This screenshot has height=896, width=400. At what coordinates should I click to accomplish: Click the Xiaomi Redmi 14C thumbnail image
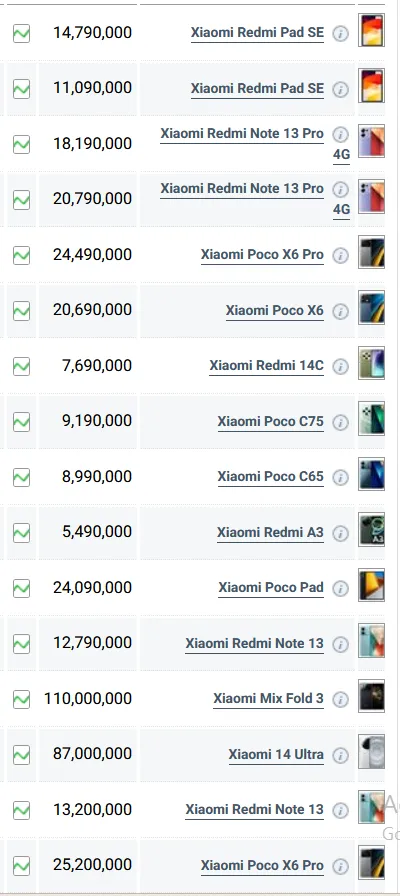click(371, 363)
